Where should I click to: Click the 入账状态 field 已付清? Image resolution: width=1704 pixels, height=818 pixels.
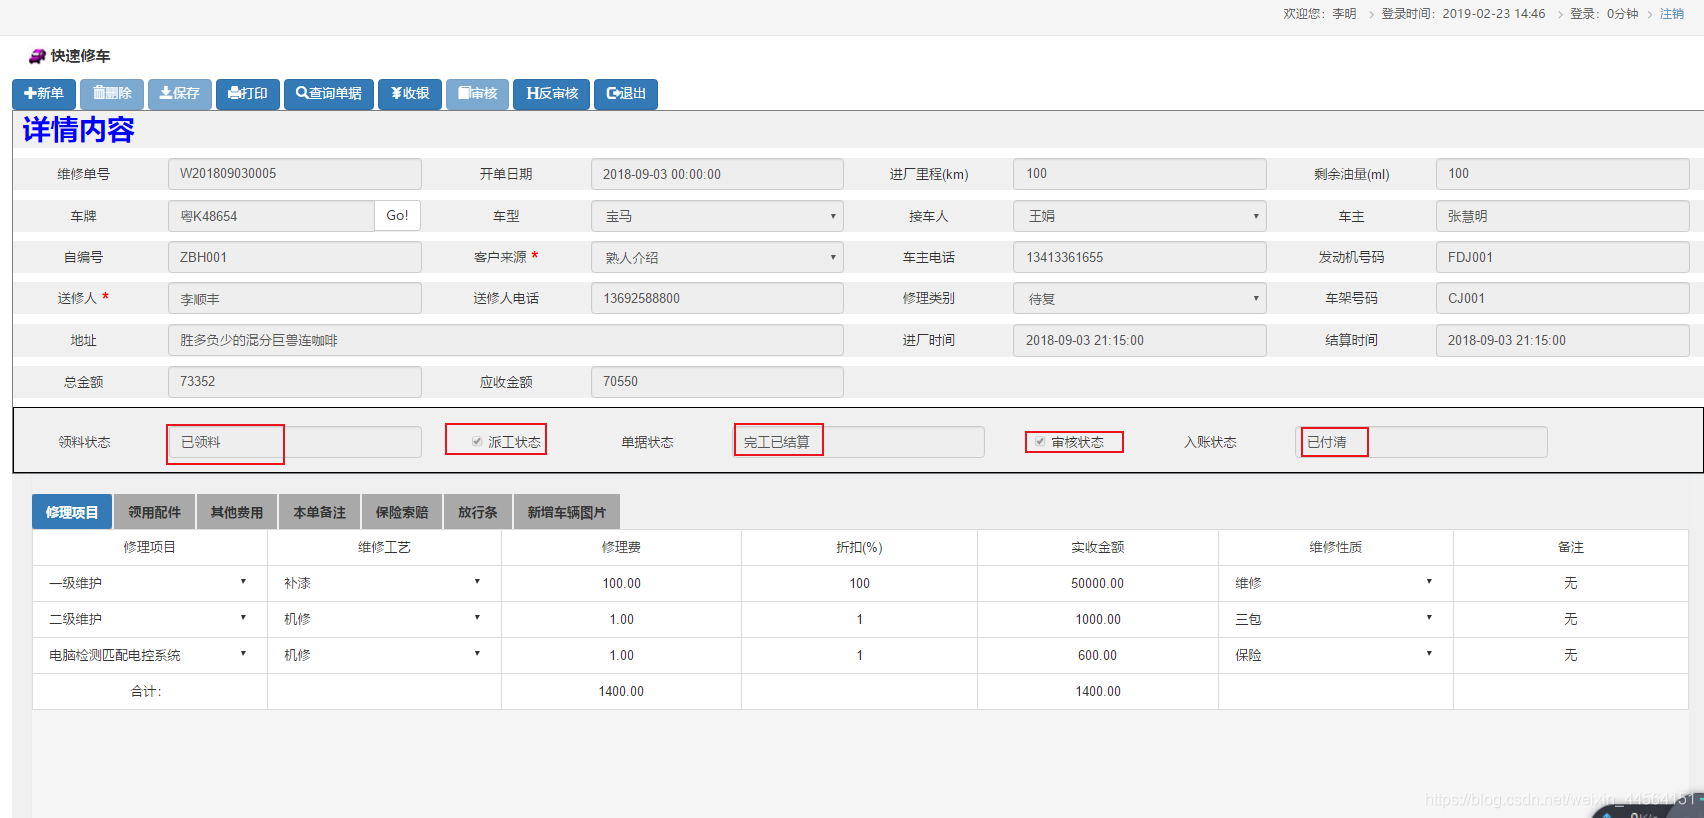[x=1421, y=442]
